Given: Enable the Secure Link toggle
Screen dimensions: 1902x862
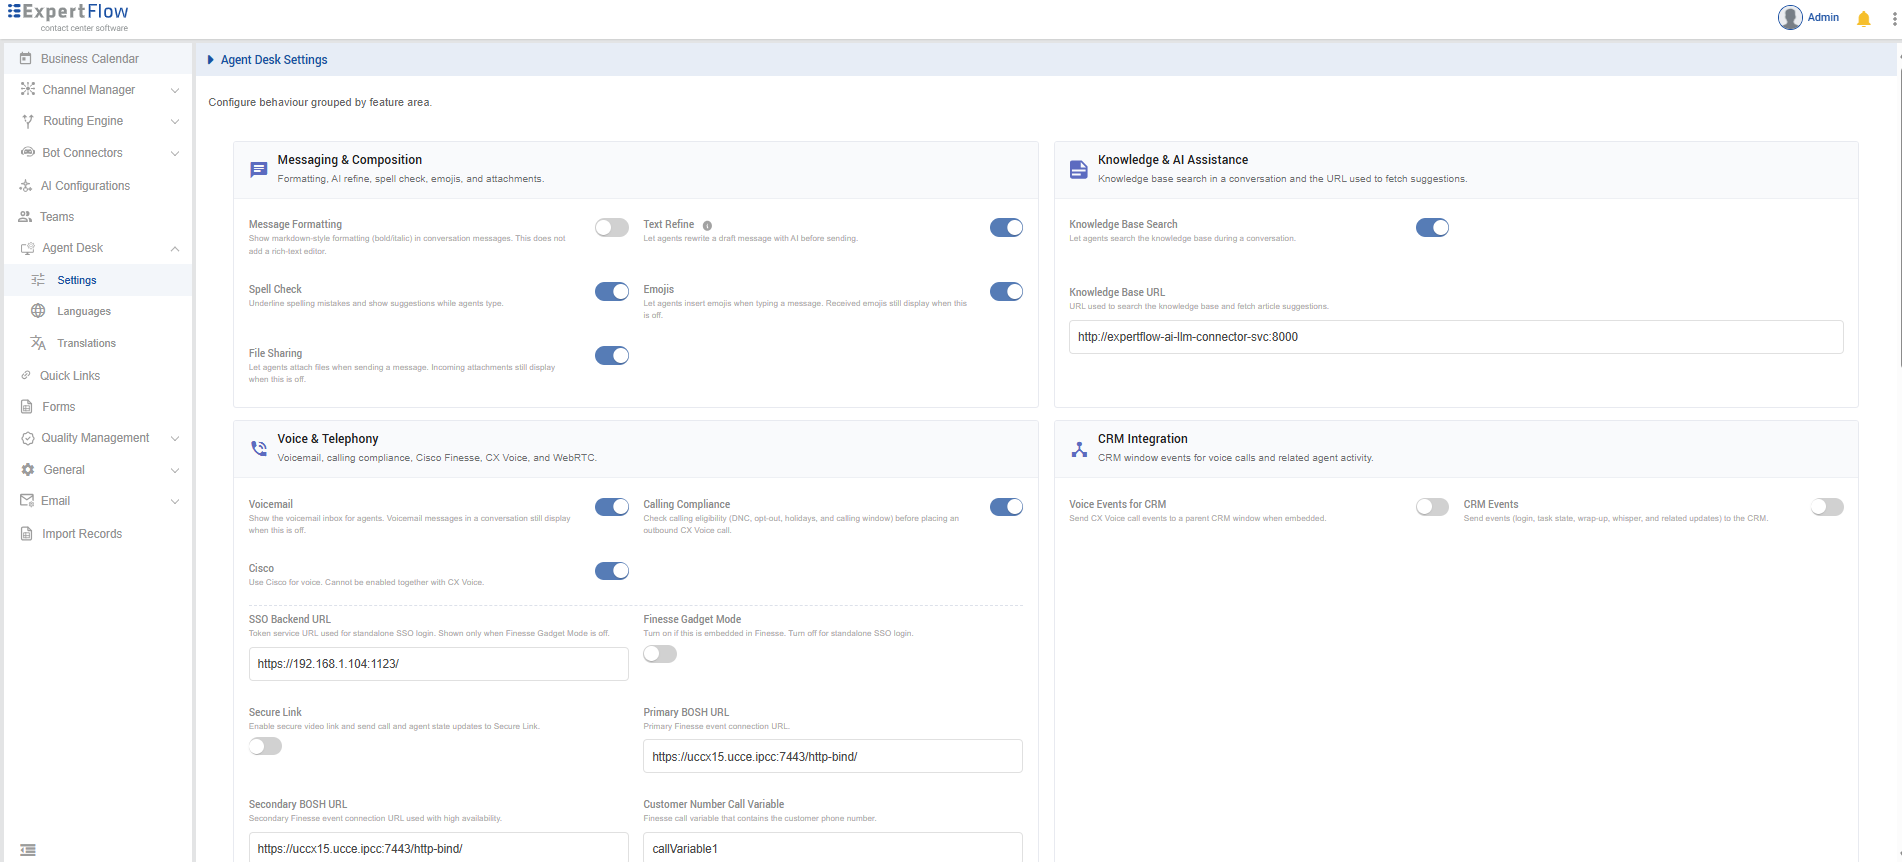Looking at the screenshot, I should [x=266, y=746].
